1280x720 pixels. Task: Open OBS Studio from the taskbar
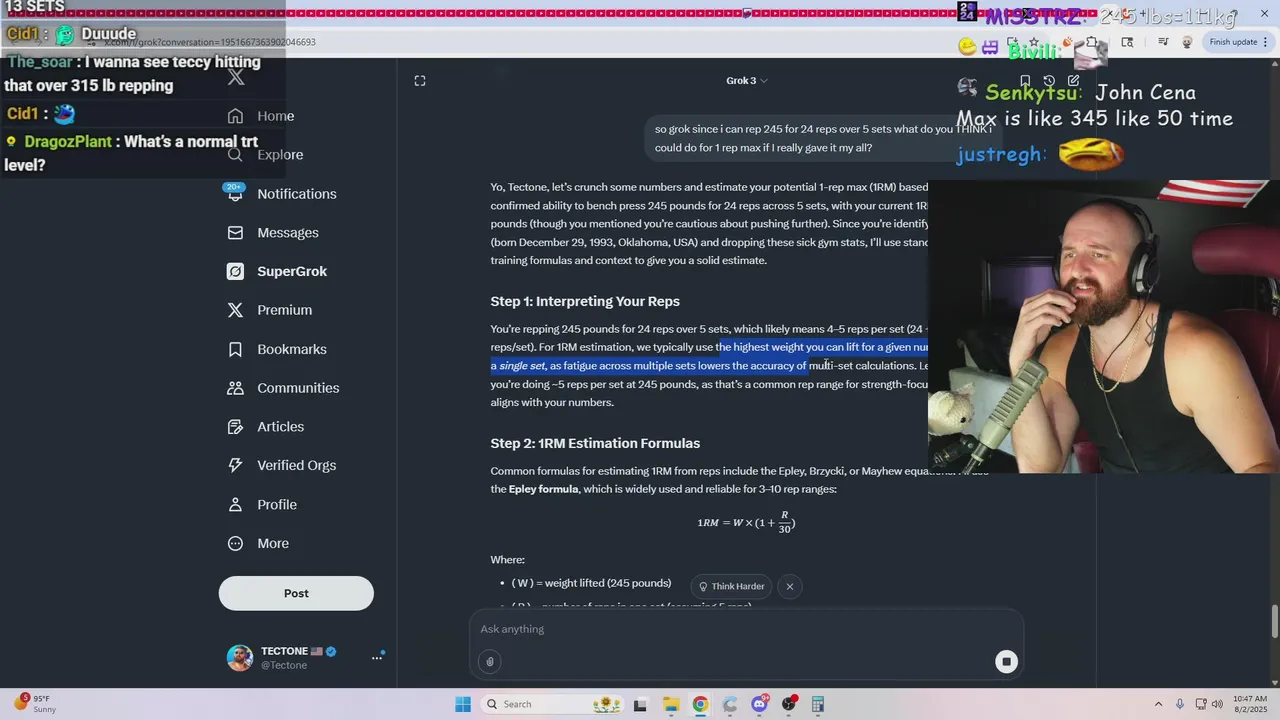point(789,704)
